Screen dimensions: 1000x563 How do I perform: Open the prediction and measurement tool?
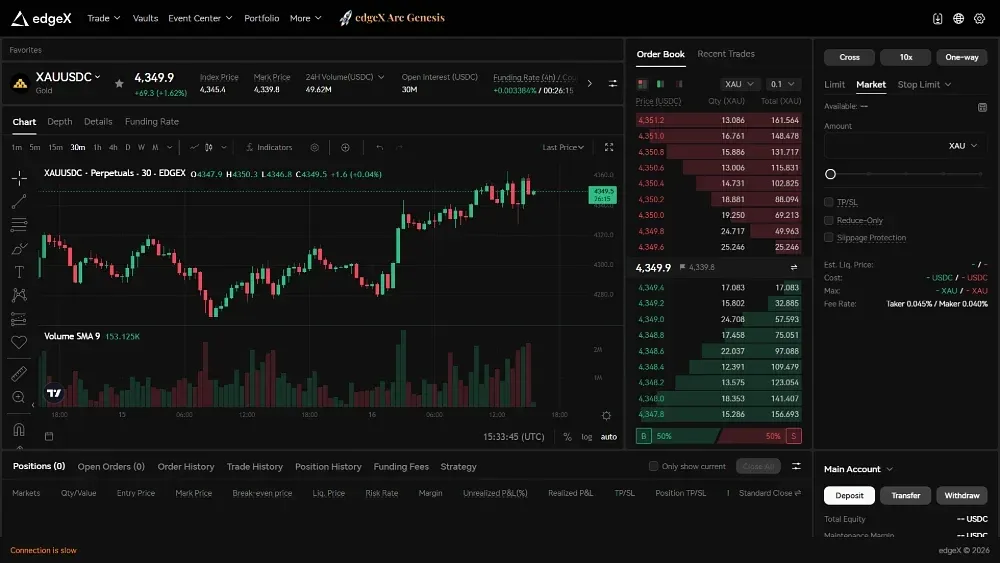tap(19, 319)
